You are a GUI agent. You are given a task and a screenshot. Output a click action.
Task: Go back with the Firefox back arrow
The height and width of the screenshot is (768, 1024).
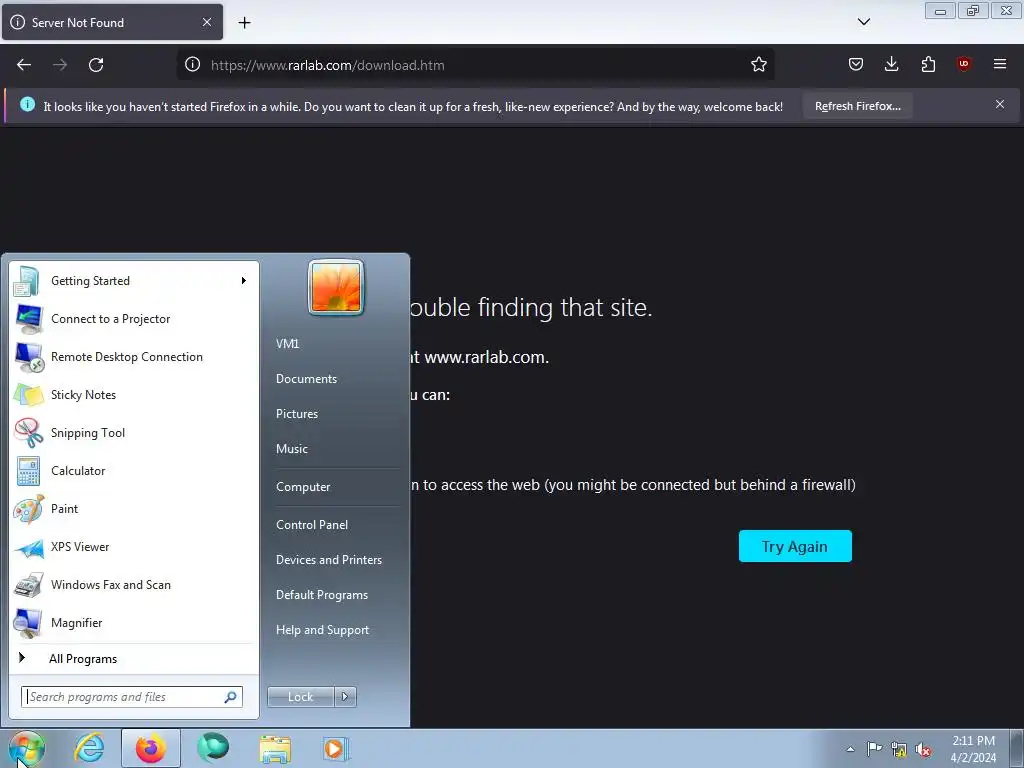pyautogui.click(x=24, y=65)
